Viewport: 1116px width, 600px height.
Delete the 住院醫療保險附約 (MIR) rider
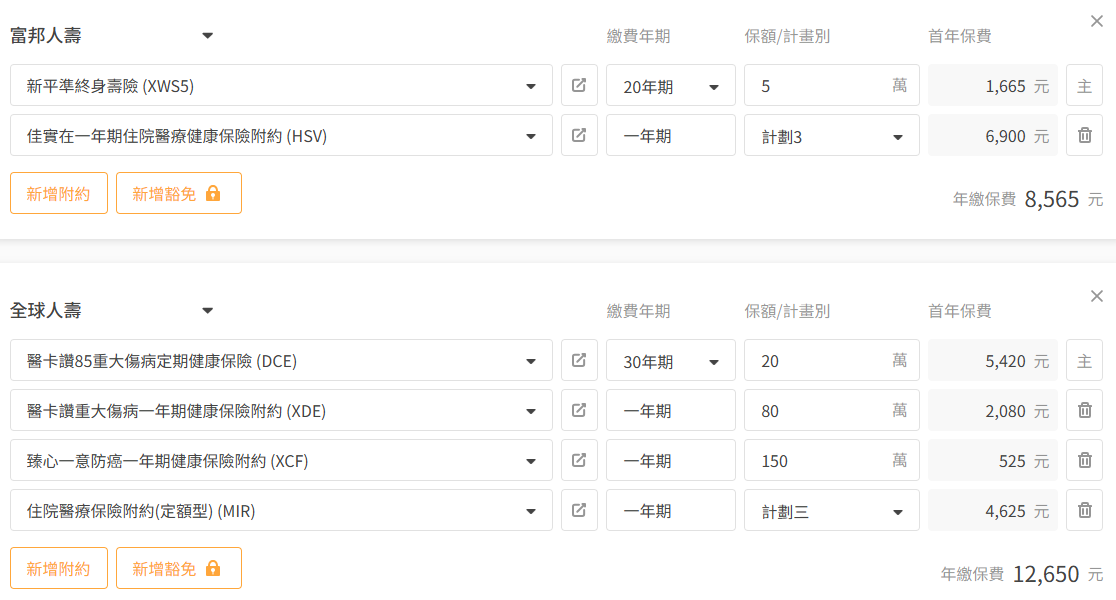(x=1084, y=511)
